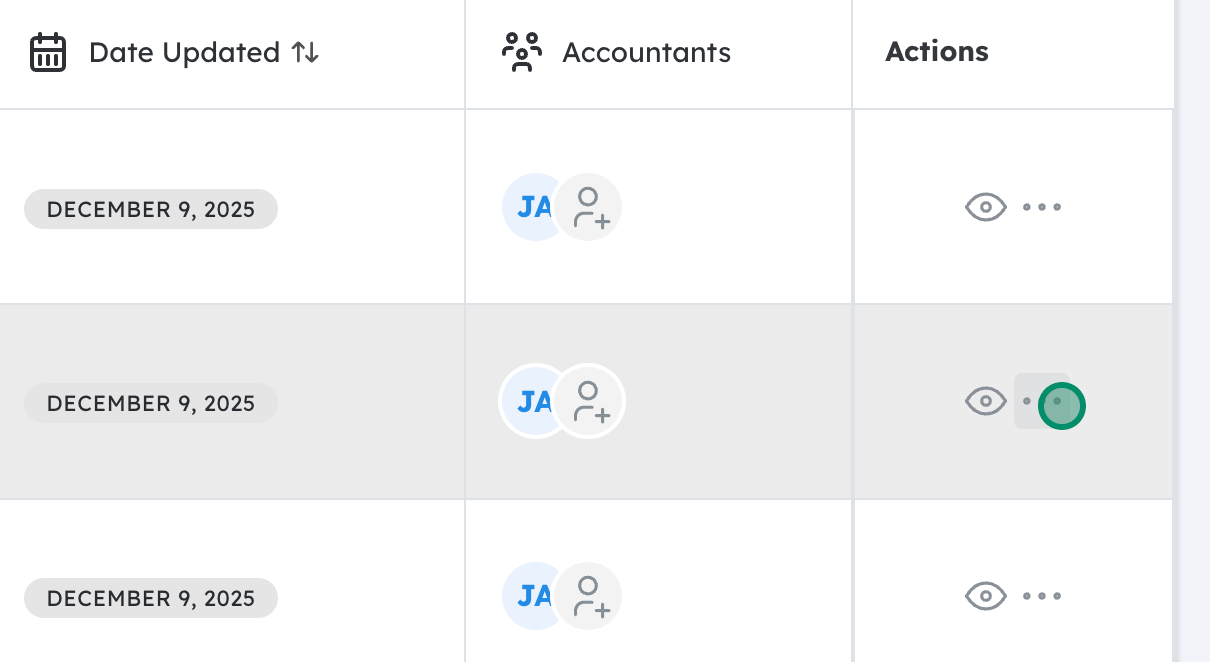Select the Actions column header
The image size is (1210, 662).
(x=937, y=51)
